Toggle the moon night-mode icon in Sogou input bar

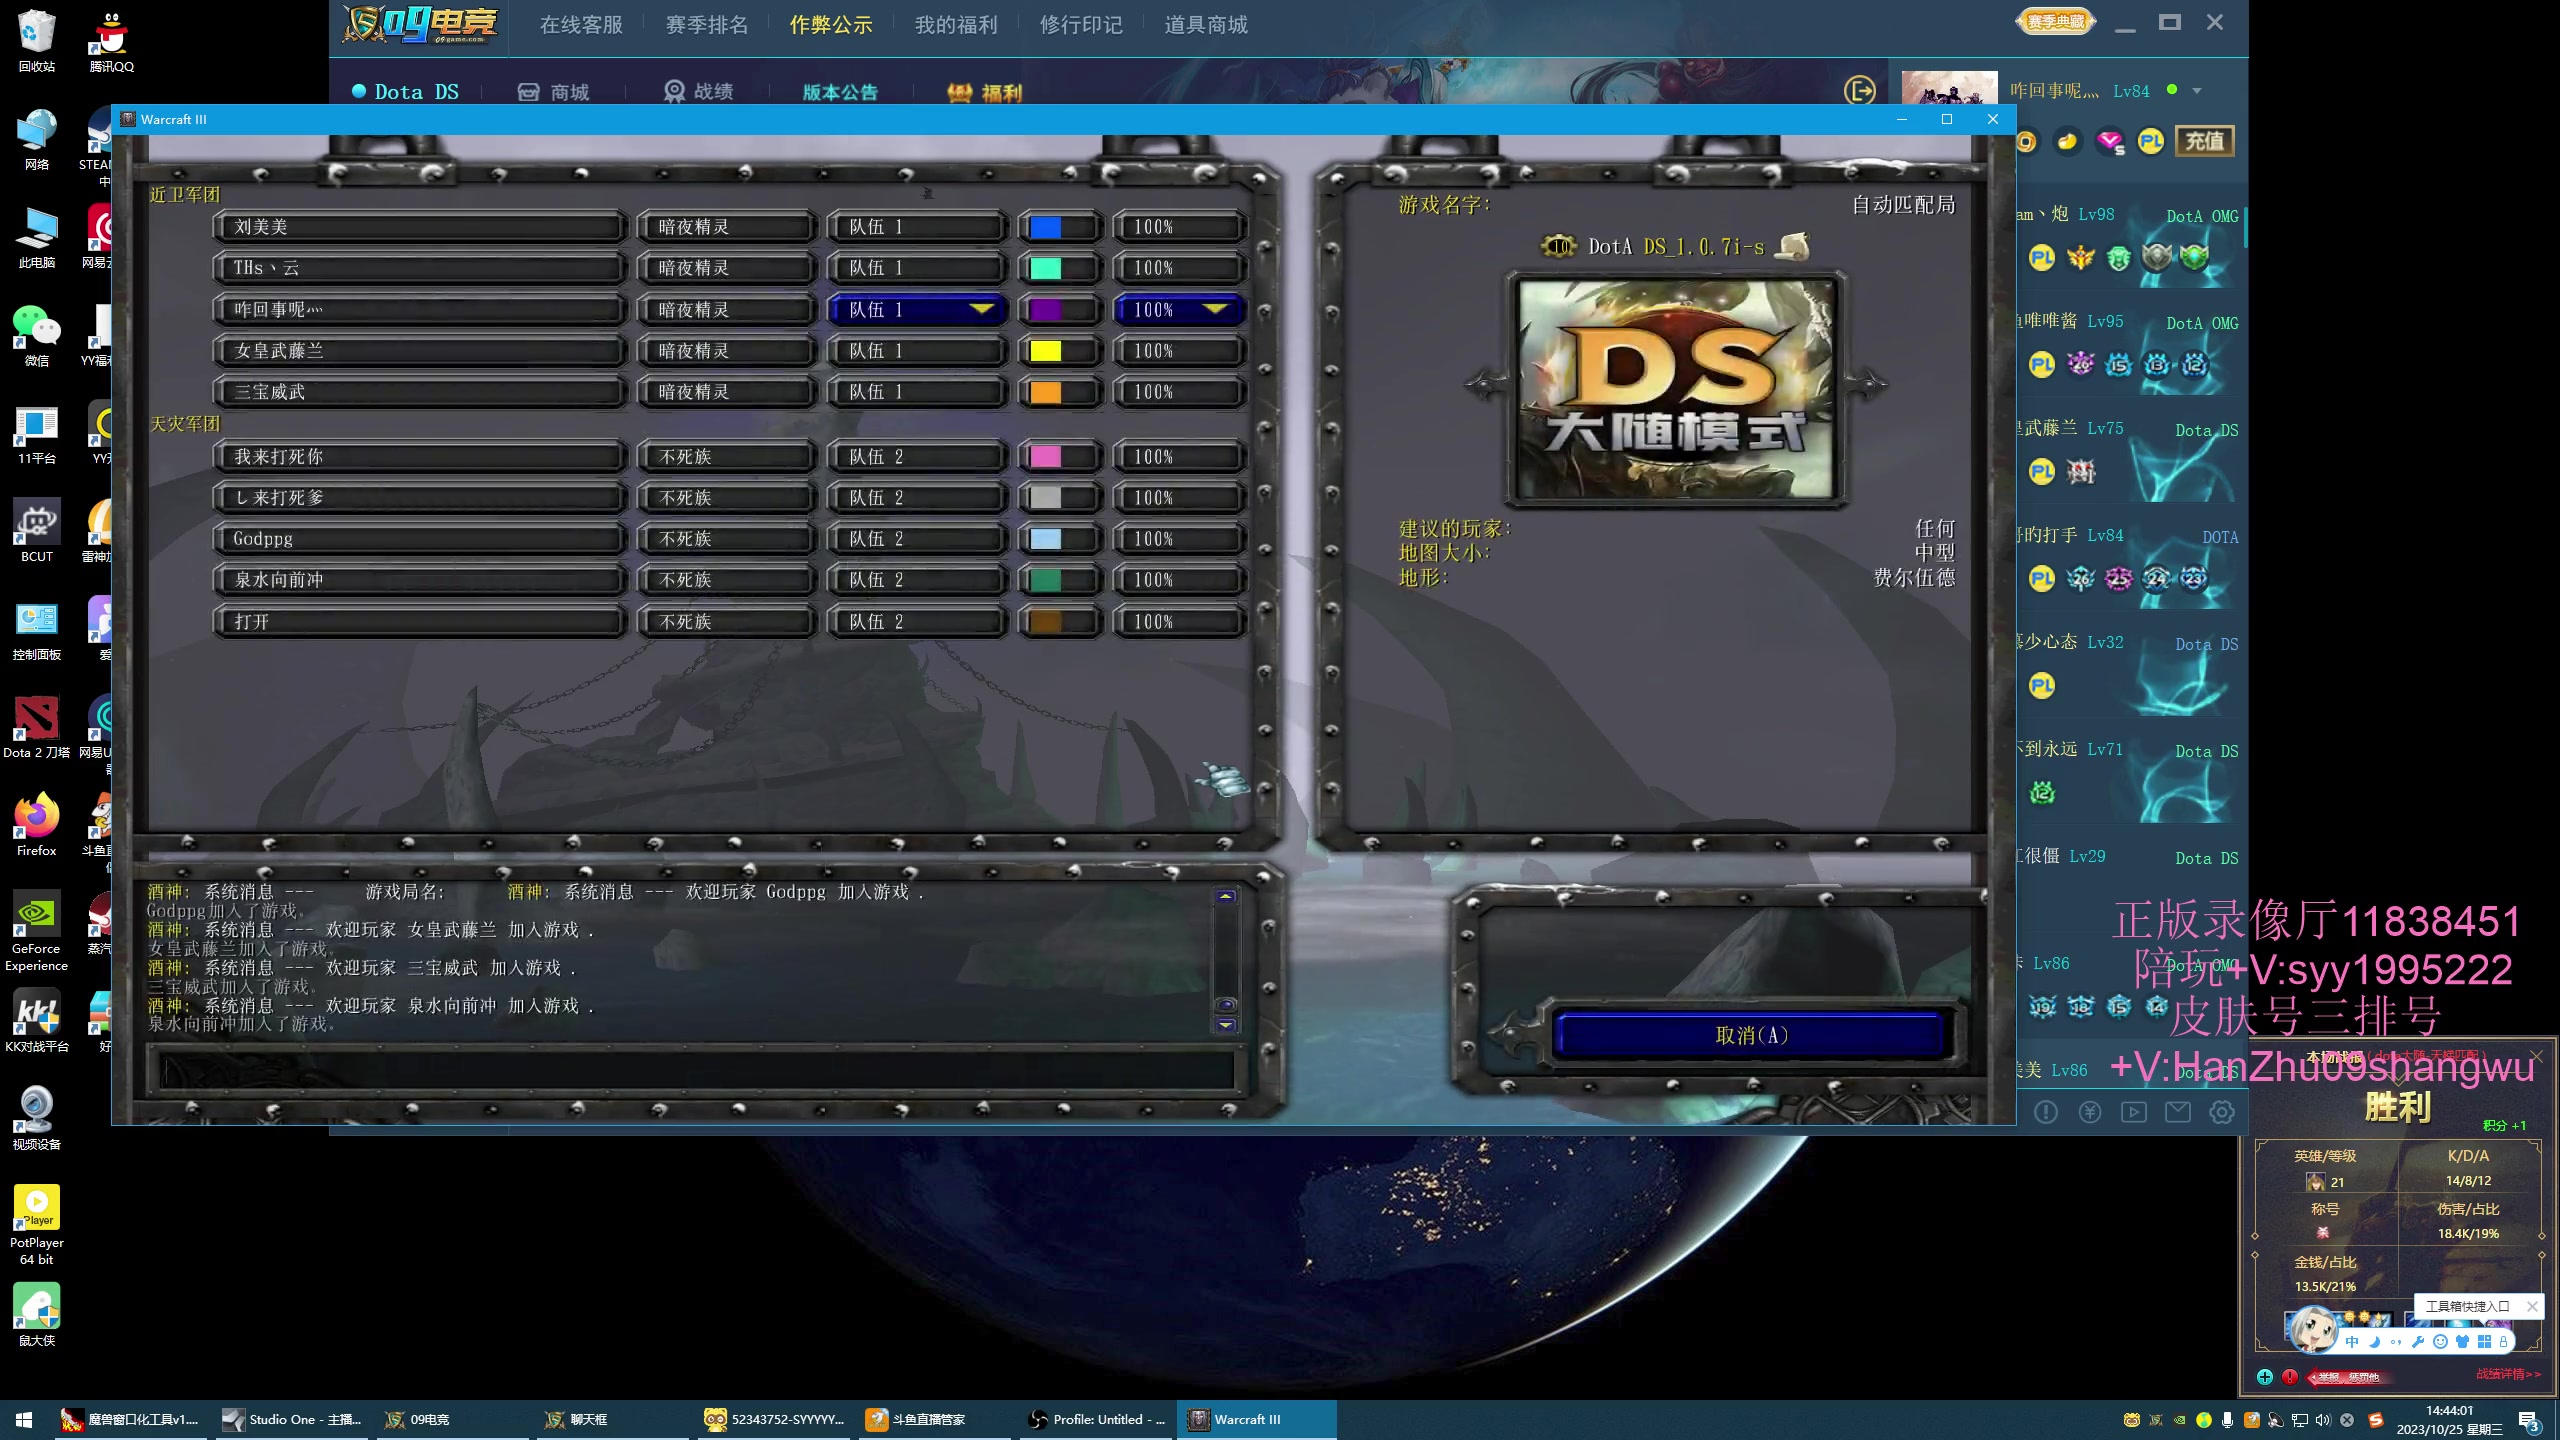(x=2374, y=1342)
